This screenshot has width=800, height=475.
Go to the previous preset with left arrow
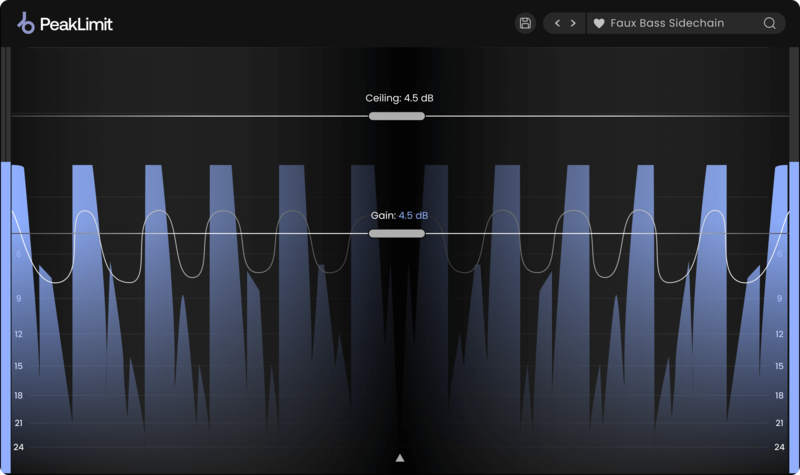[x=557, y=23]
